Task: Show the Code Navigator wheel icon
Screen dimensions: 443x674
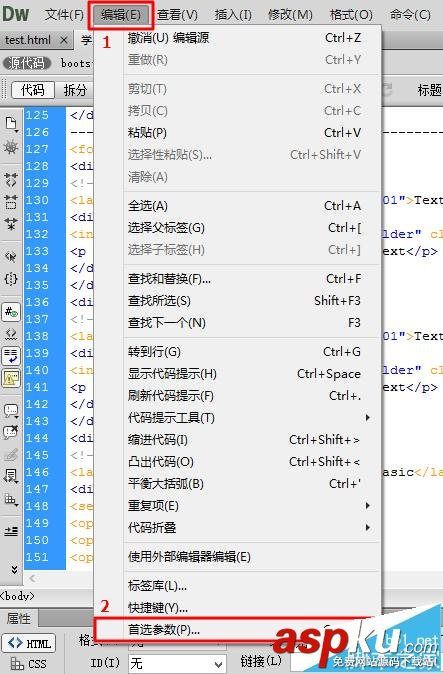Action: [x=11, y=147]
